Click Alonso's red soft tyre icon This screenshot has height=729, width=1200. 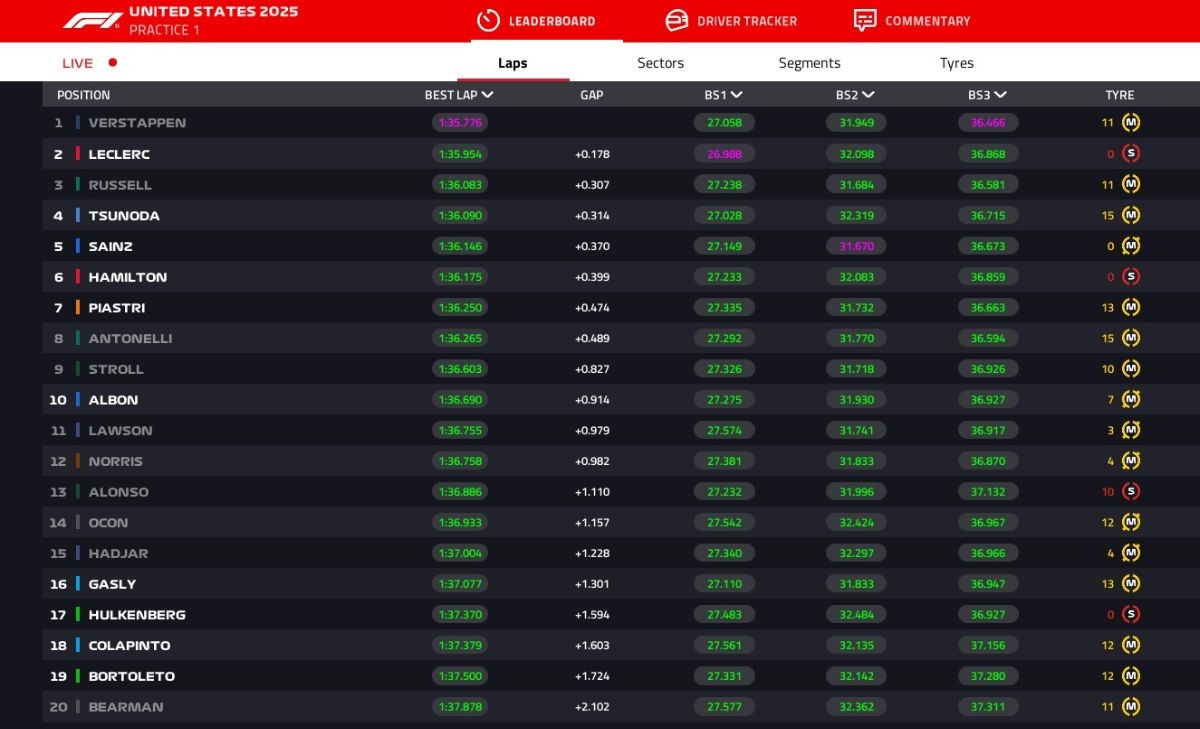(x=1131, y=492)
